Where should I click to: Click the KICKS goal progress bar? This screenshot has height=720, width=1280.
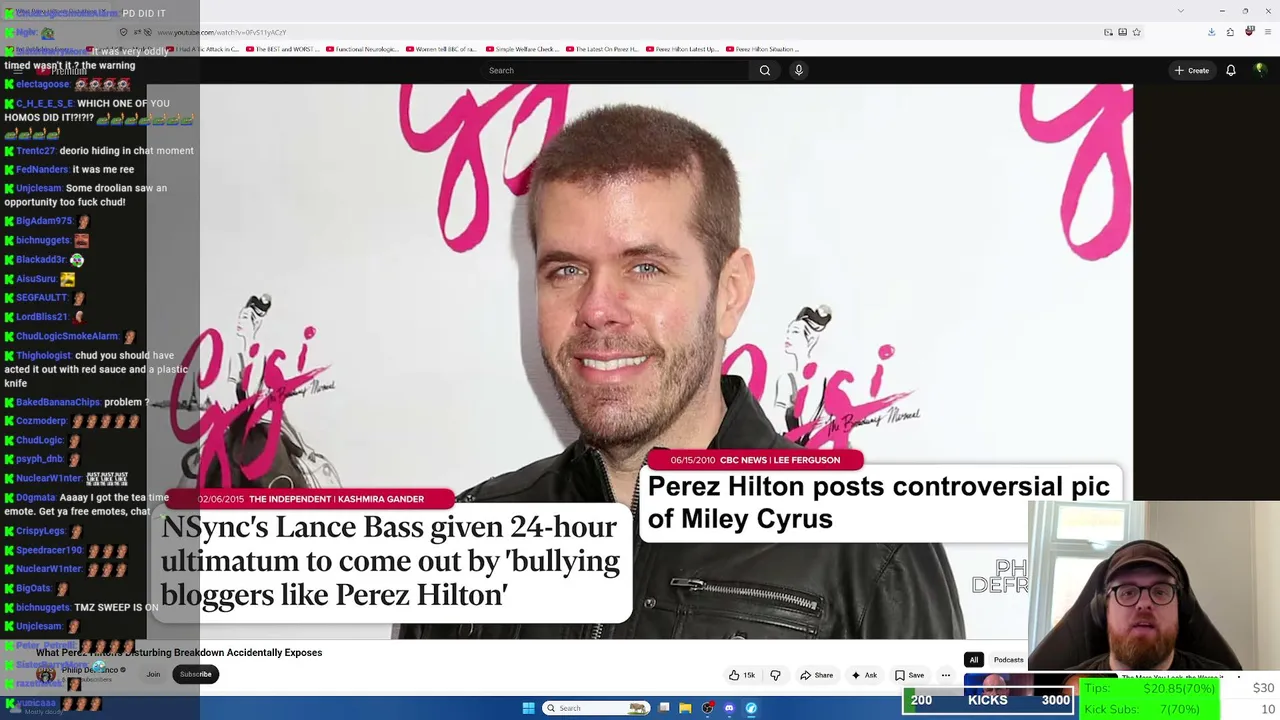click(x=988, y=700)
